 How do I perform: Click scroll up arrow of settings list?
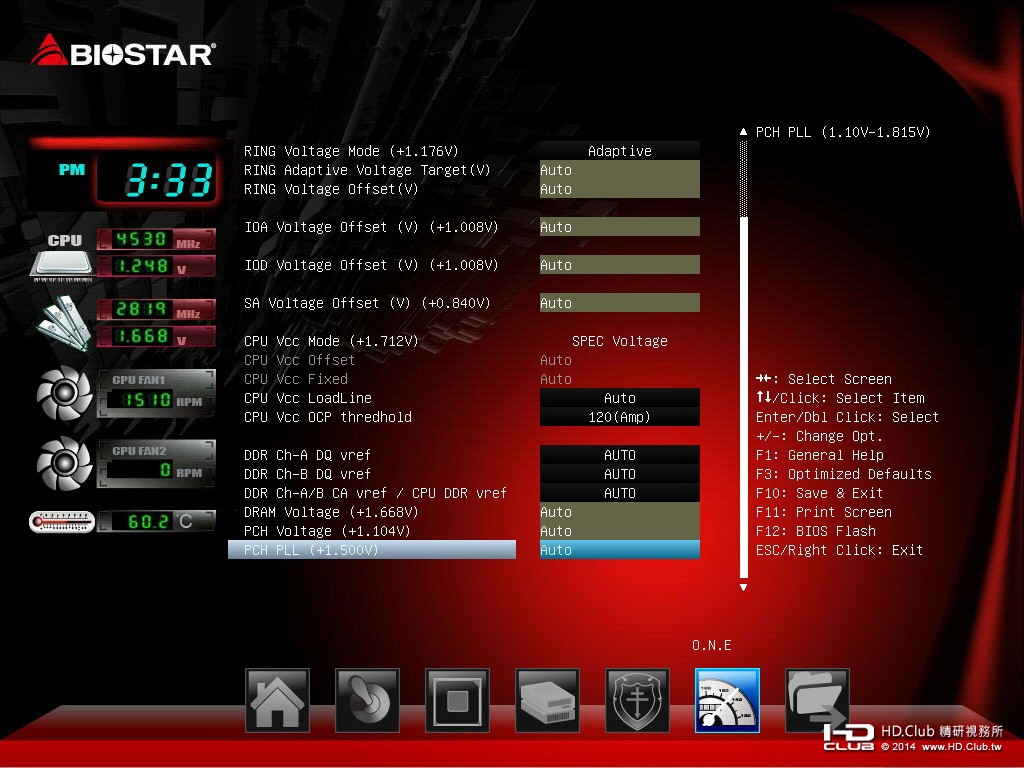click(x=743, y=132)
